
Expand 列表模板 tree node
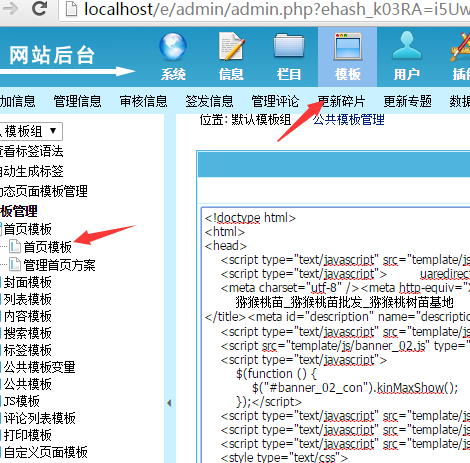pyautogui.click(x=27, y=299)
